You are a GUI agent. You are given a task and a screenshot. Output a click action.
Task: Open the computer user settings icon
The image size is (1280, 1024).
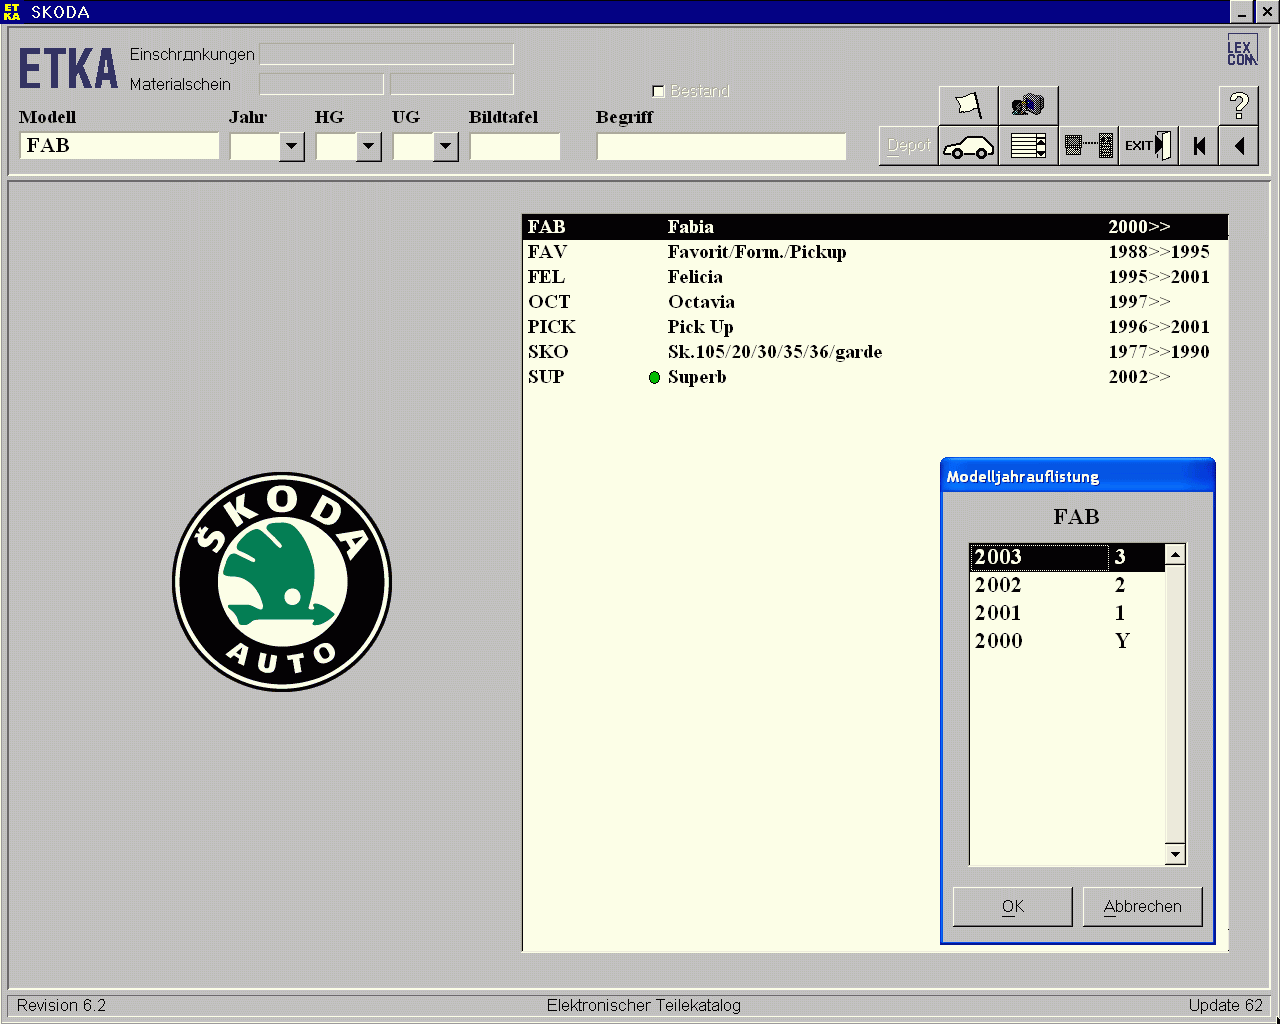pos(1028,105)
